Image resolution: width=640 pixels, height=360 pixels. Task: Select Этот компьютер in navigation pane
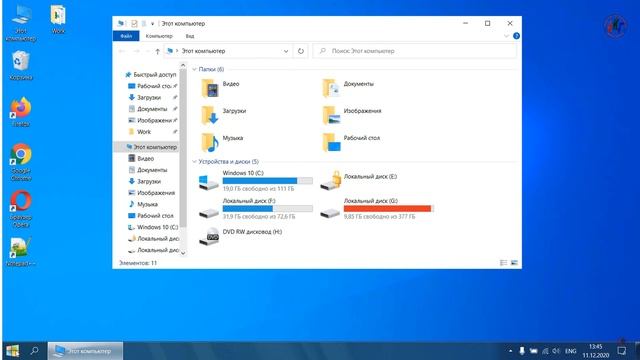[150, 147]
